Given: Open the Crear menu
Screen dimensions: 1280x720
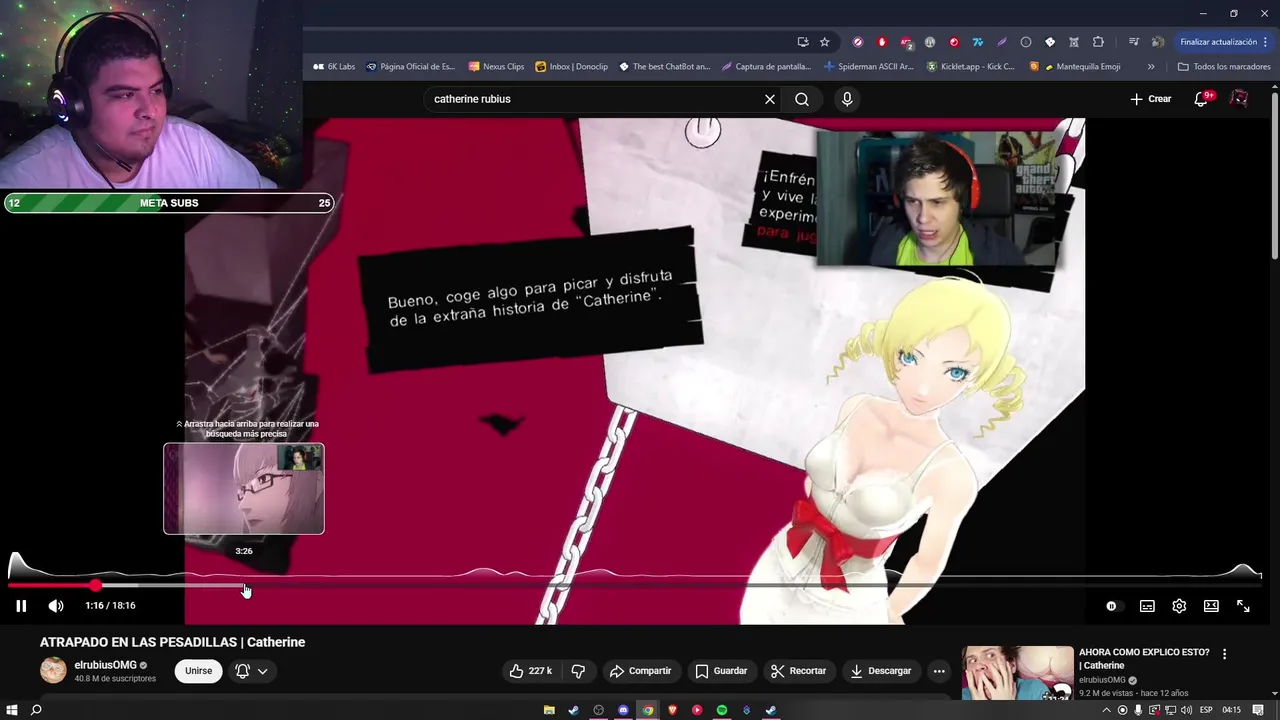Looking at the screenshot, I should (1151, 99).
